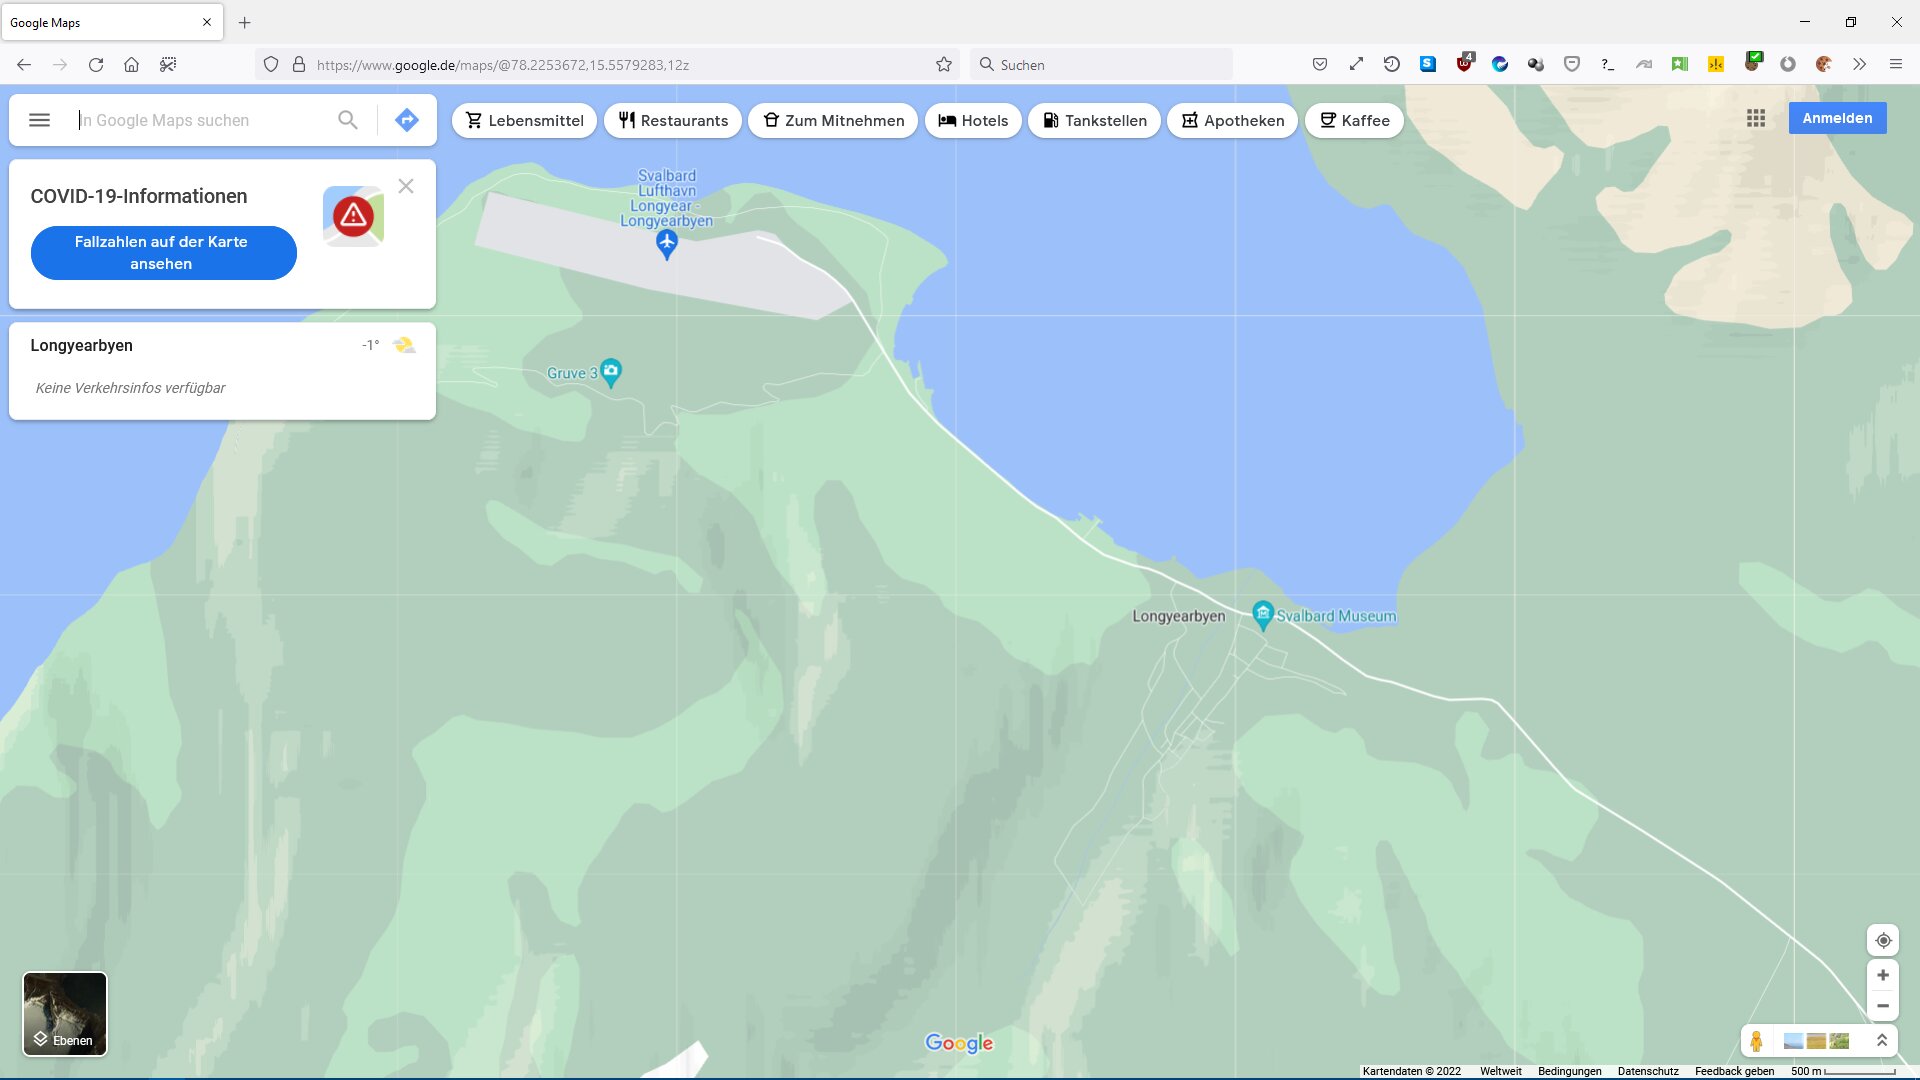Open the Google apps grid
Viewport: 1920px width, 1080px height.
tap(1756, 118)
